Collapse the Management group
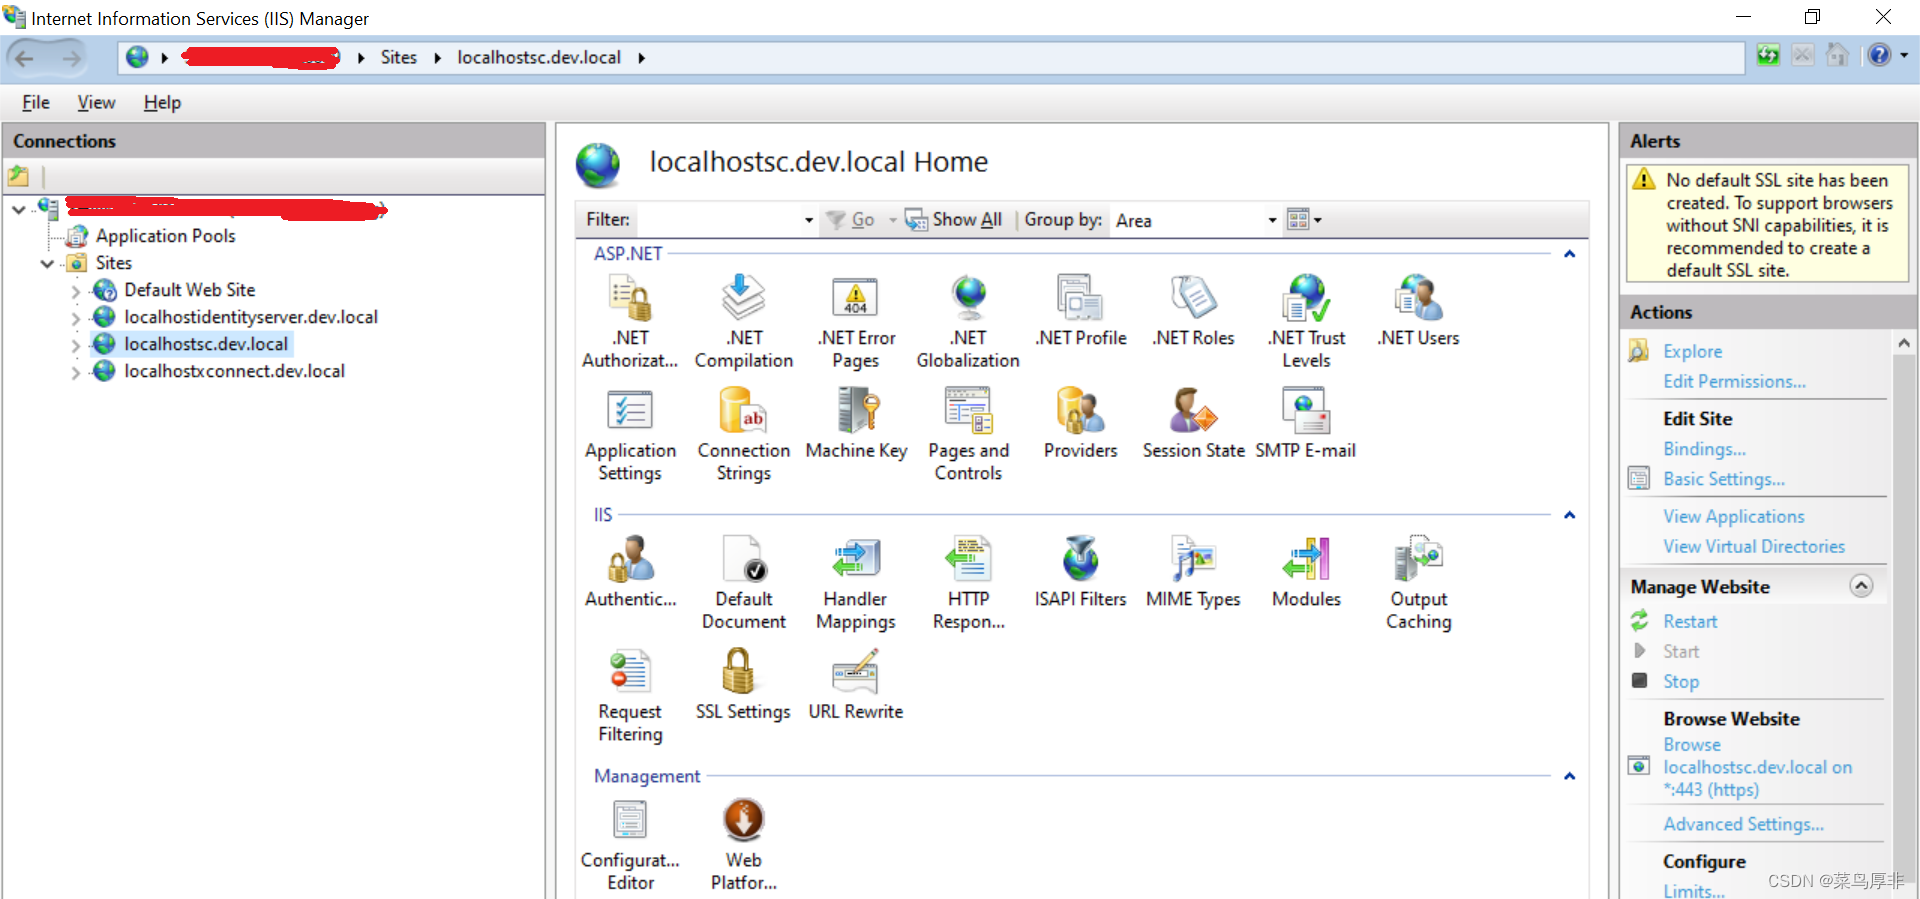This screenshot has height=899, width=1920. 1569,776
